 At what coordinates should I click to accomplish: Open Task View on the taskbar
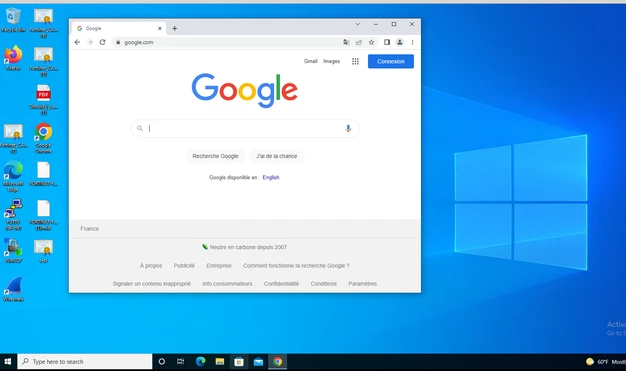180,362
